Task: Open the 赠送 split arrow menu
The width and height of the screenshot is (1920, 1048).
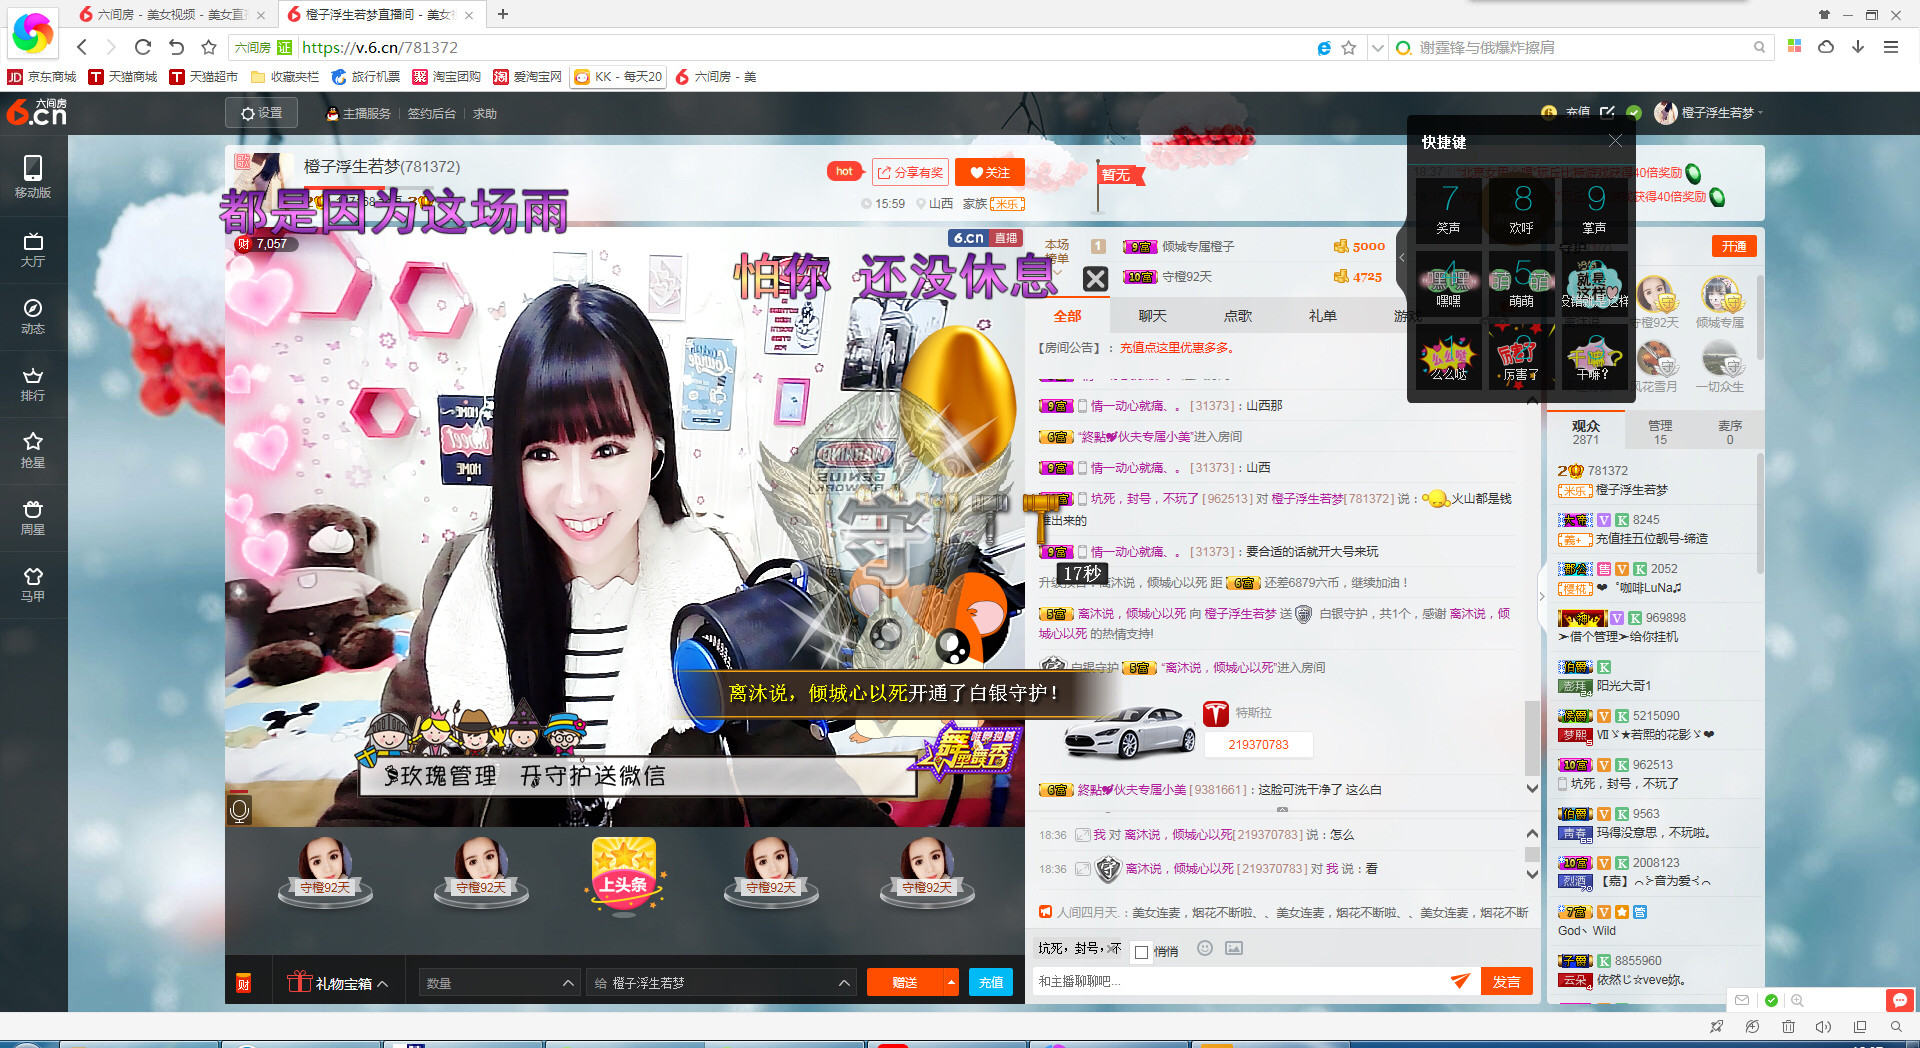Action: 950,983
